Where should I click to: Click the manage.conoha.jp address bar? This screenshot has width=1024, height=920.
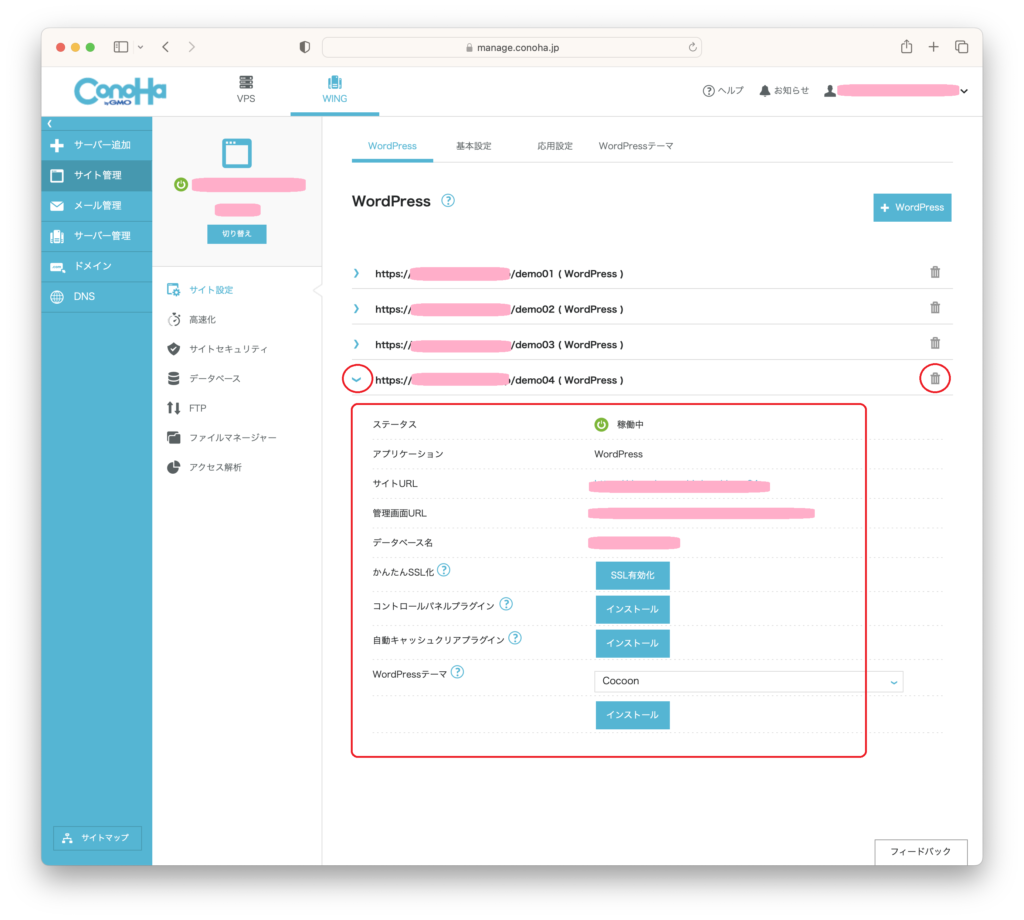point(512,47)
